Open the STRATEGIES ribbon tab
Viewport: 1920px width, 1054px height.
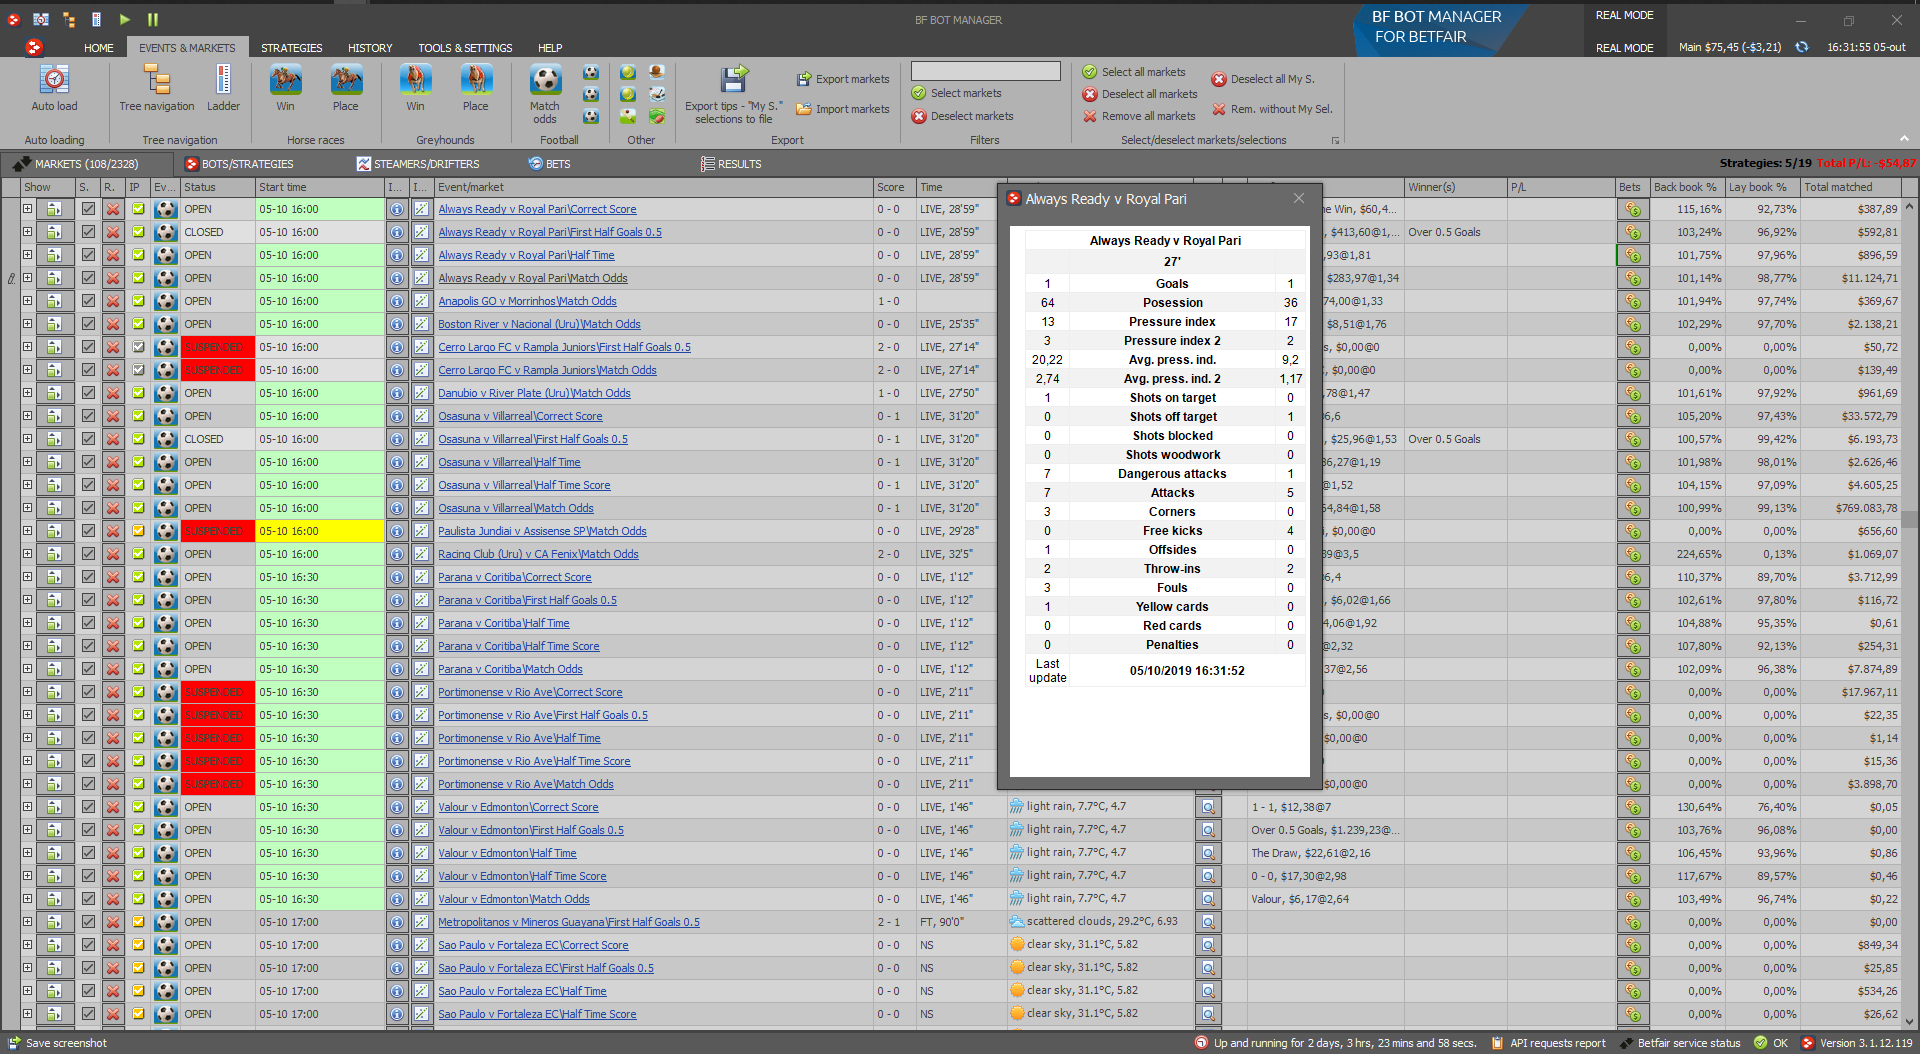[292, 48]
